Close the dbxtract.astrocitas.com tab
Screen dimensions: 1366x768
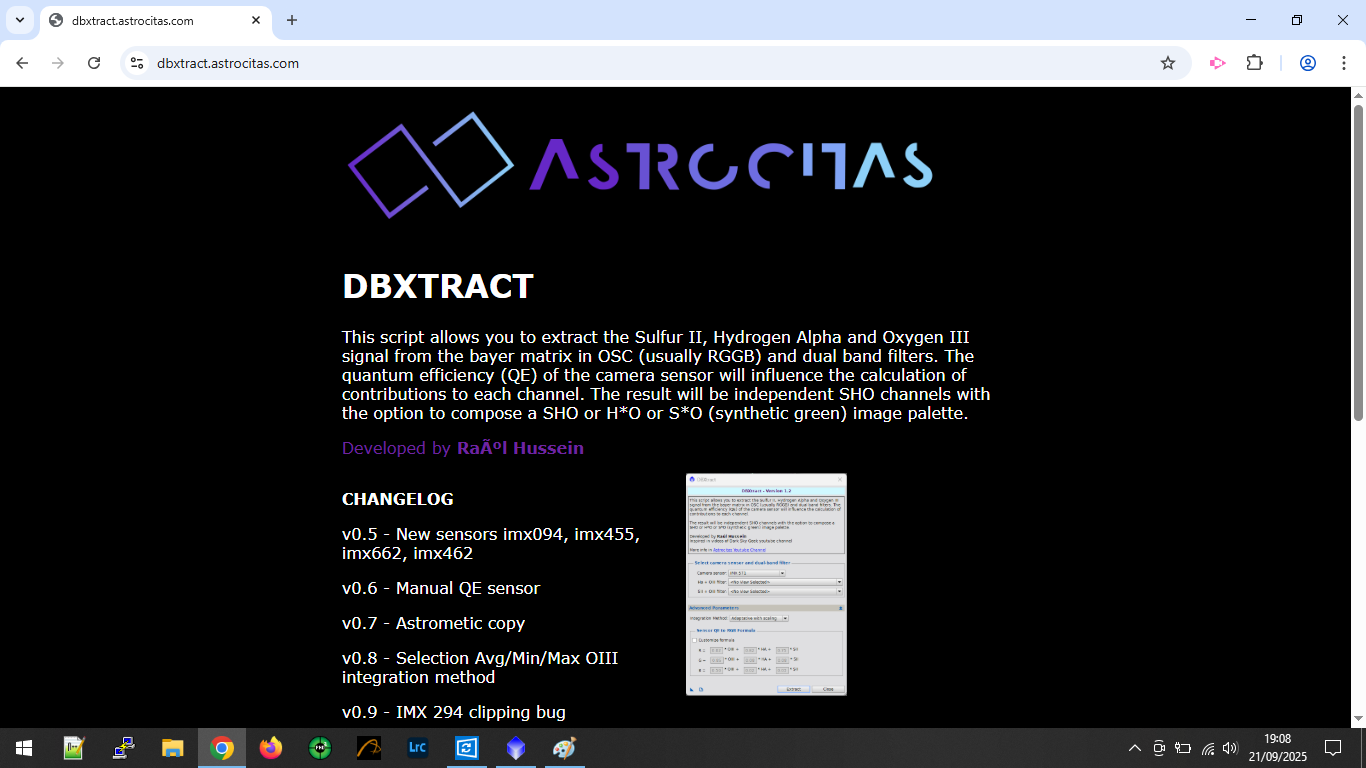256,20
